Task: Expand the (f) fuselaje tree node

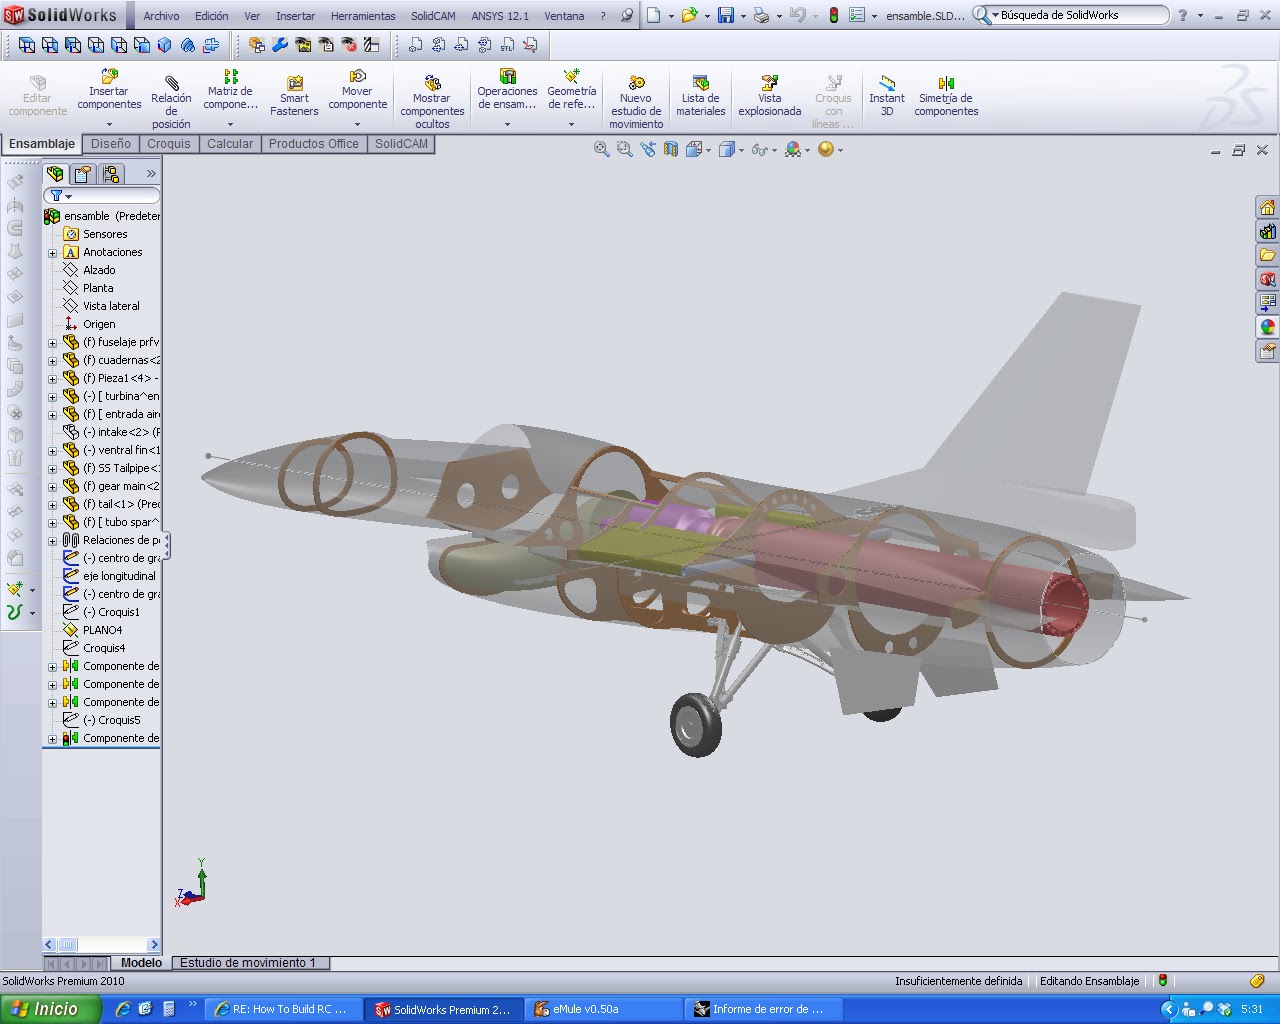Action: [x=53, y=342]
